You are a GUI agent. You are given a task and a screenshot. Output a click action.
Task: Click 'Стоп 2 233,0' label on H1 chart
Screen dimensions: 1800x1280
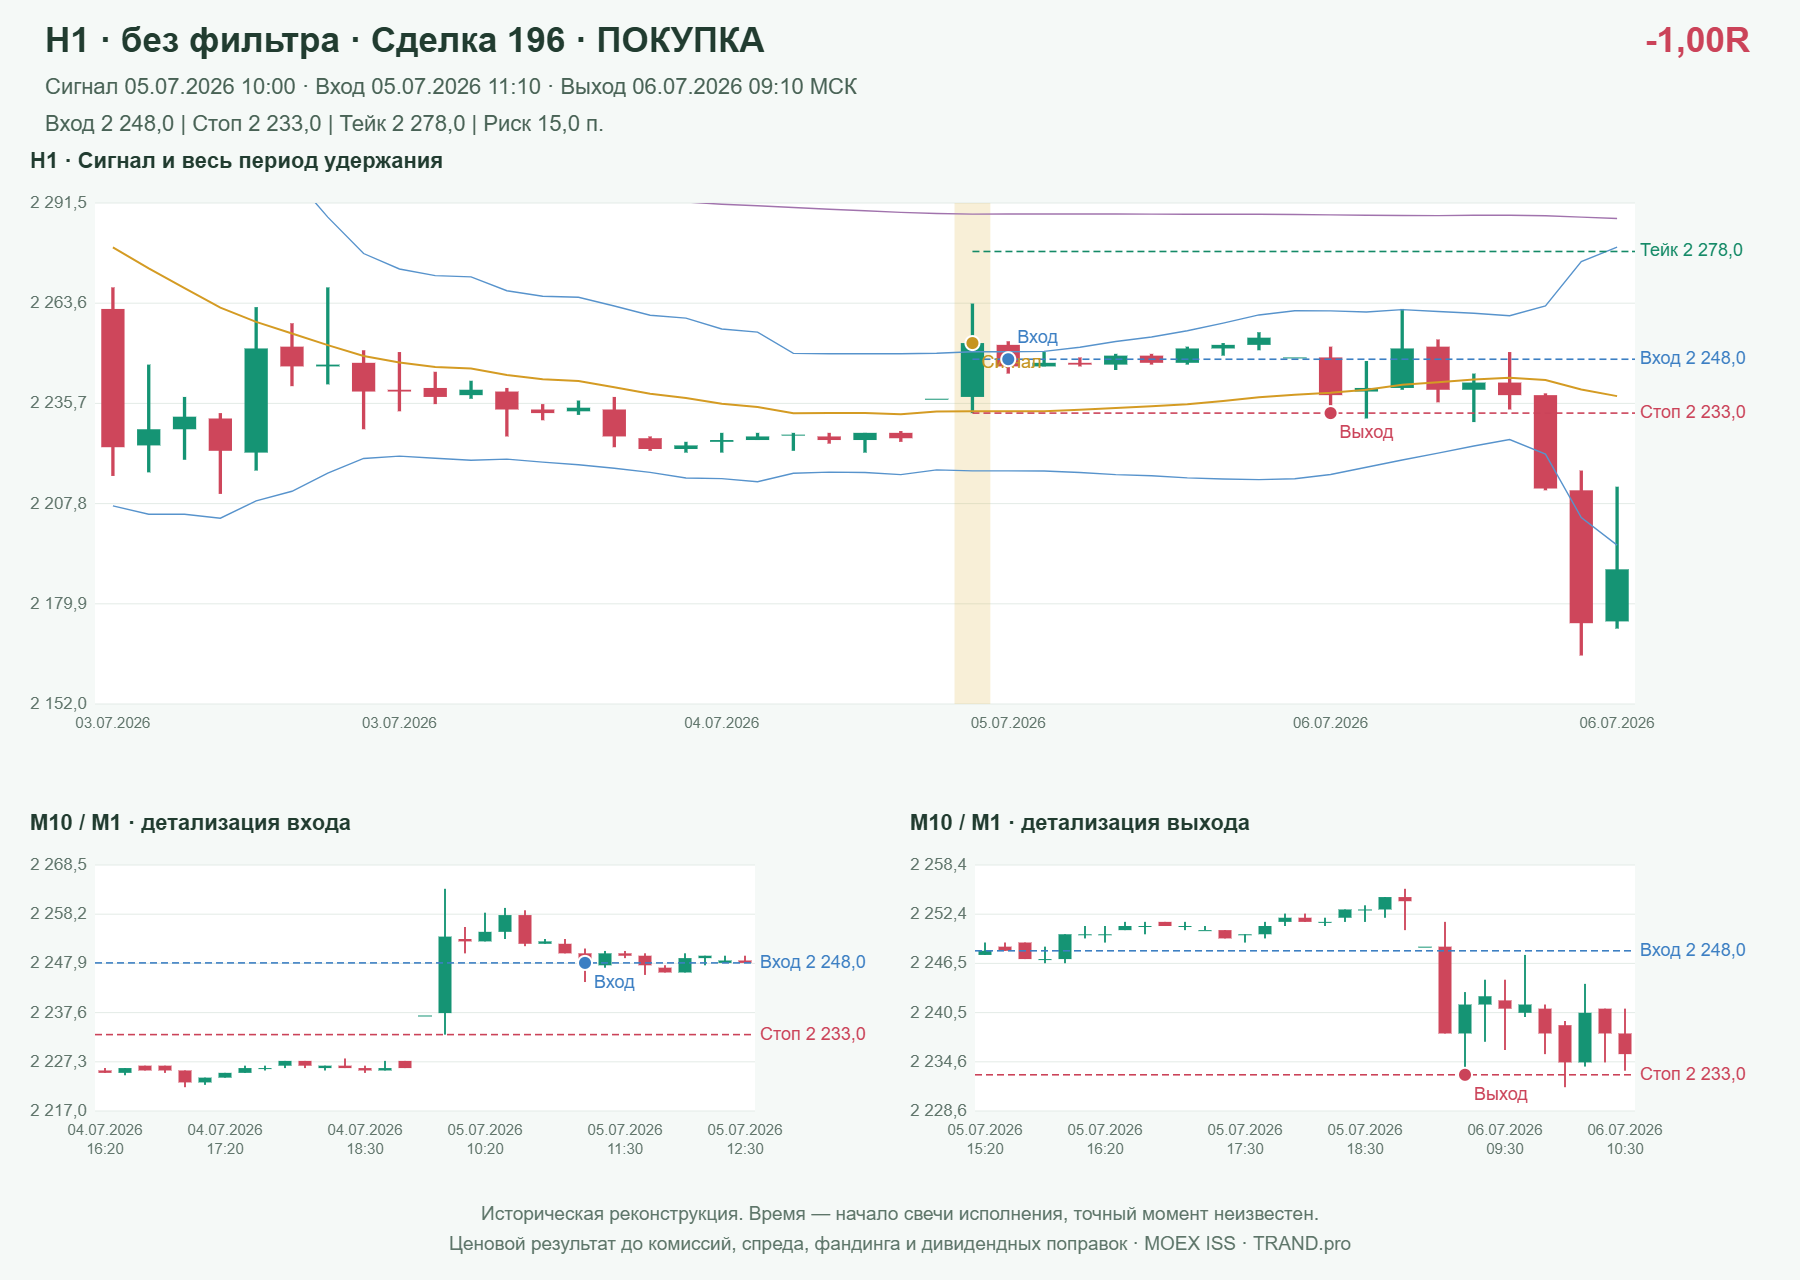pos(1692,412)
